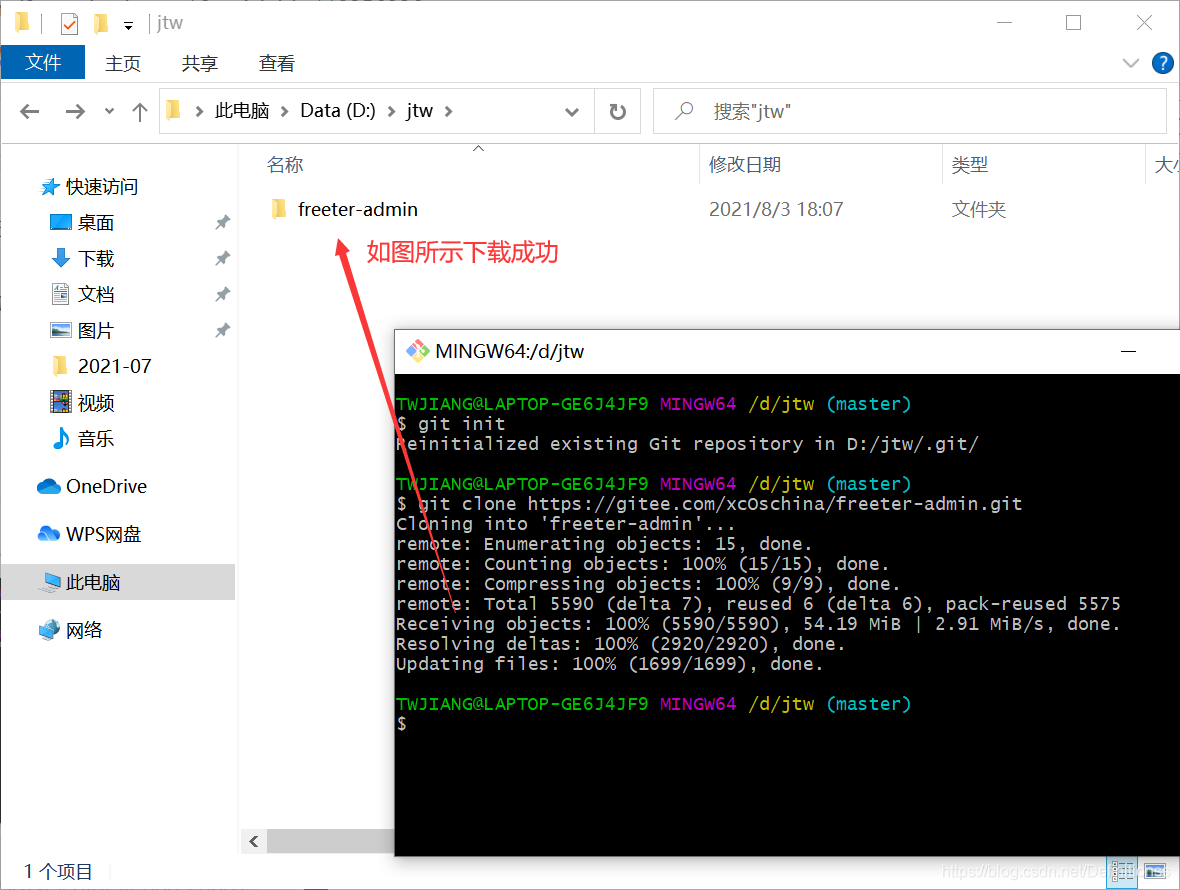Click the freeter-admin folder icon
Screen dimensions: 1180x890
coord(278,209)
